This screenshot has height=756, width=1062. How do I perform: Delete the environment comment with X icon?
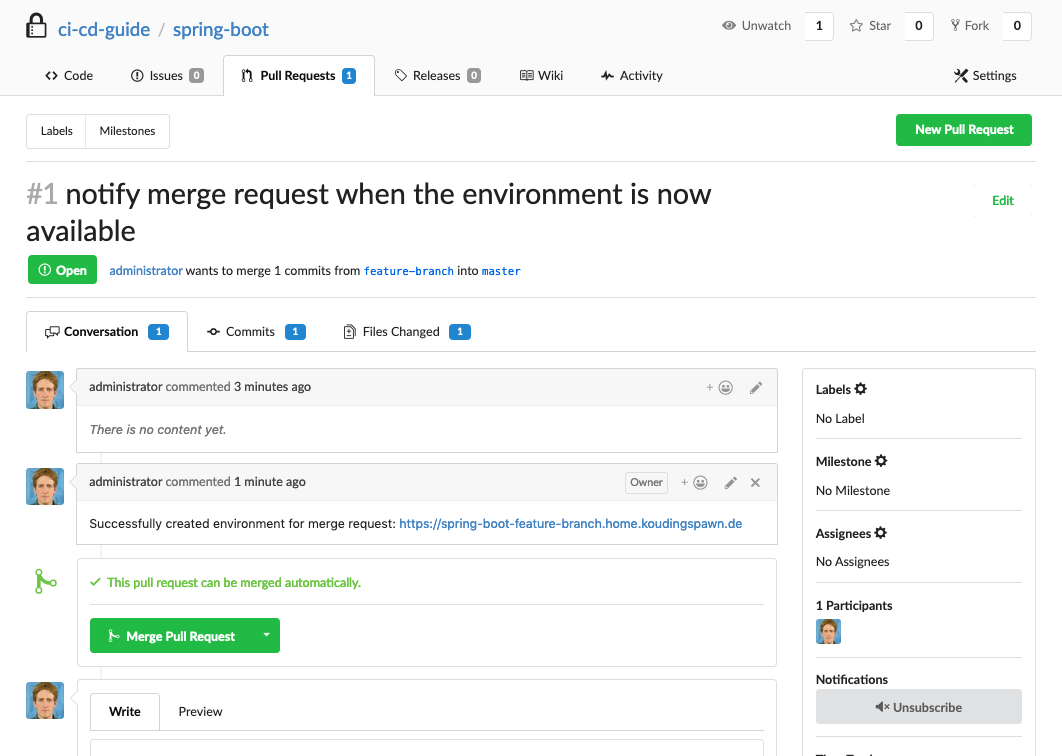pos(756,482)
